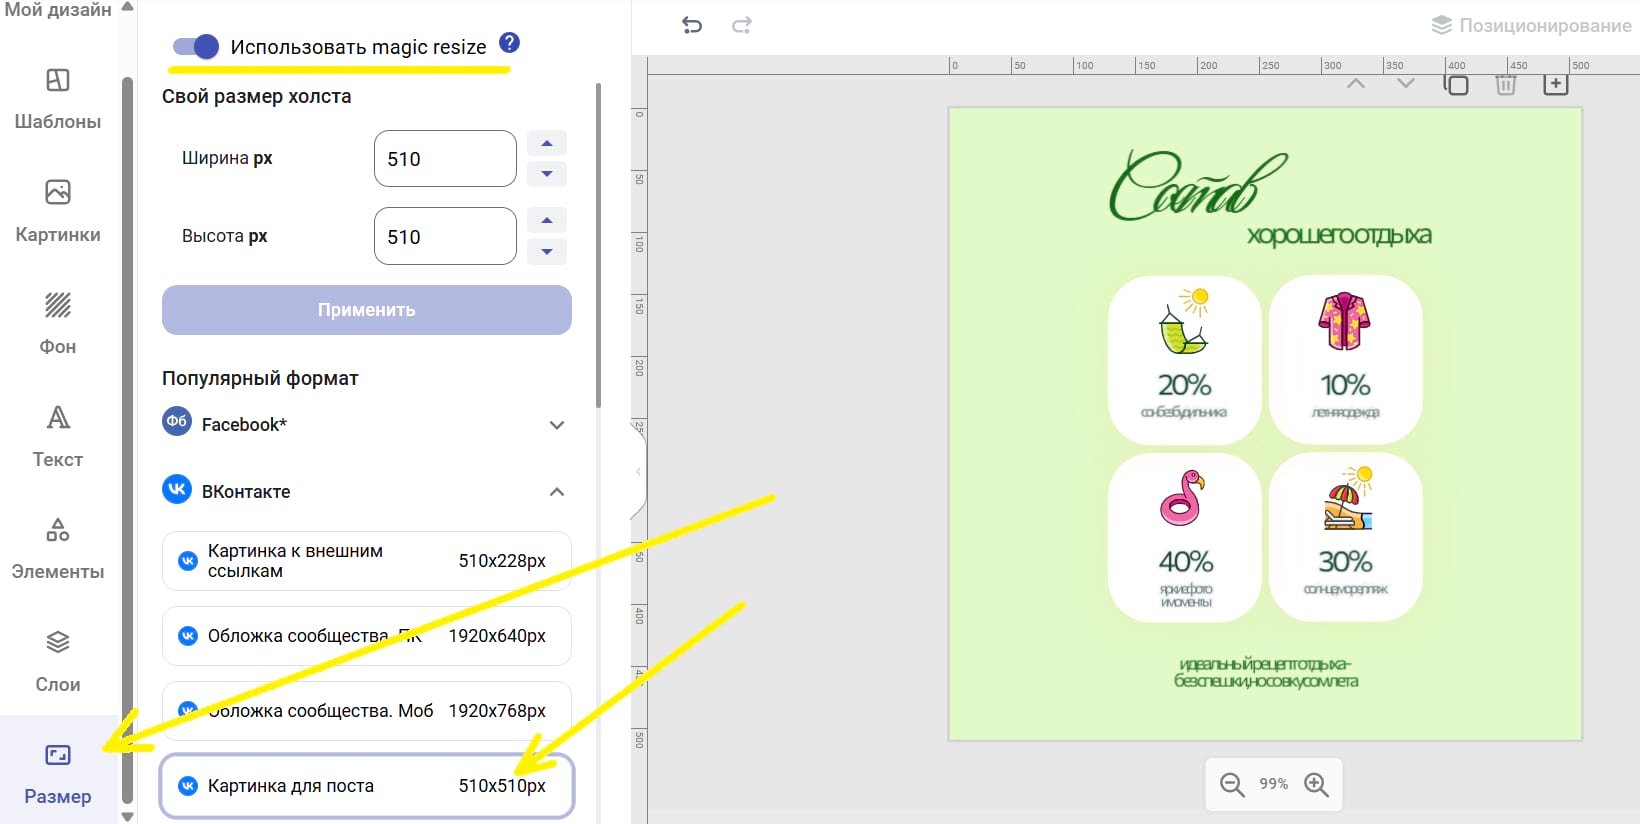Zoom out with magnifier minus icon

pos(1232,785)
